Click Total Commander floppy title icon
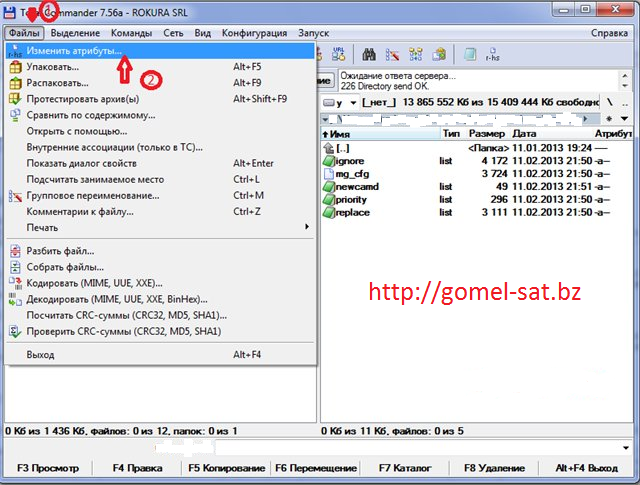The height and width of the screenshot is (485, 640). 9,13
